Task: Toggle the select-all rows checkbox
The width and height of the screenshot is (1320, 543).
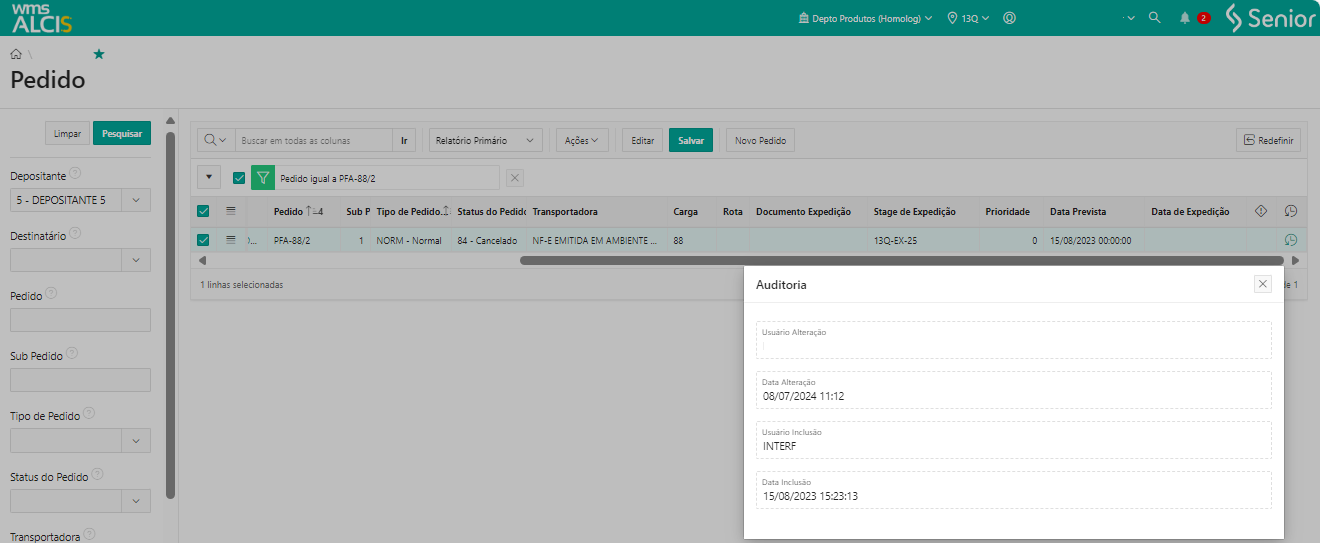Action: tap(204, 211)
